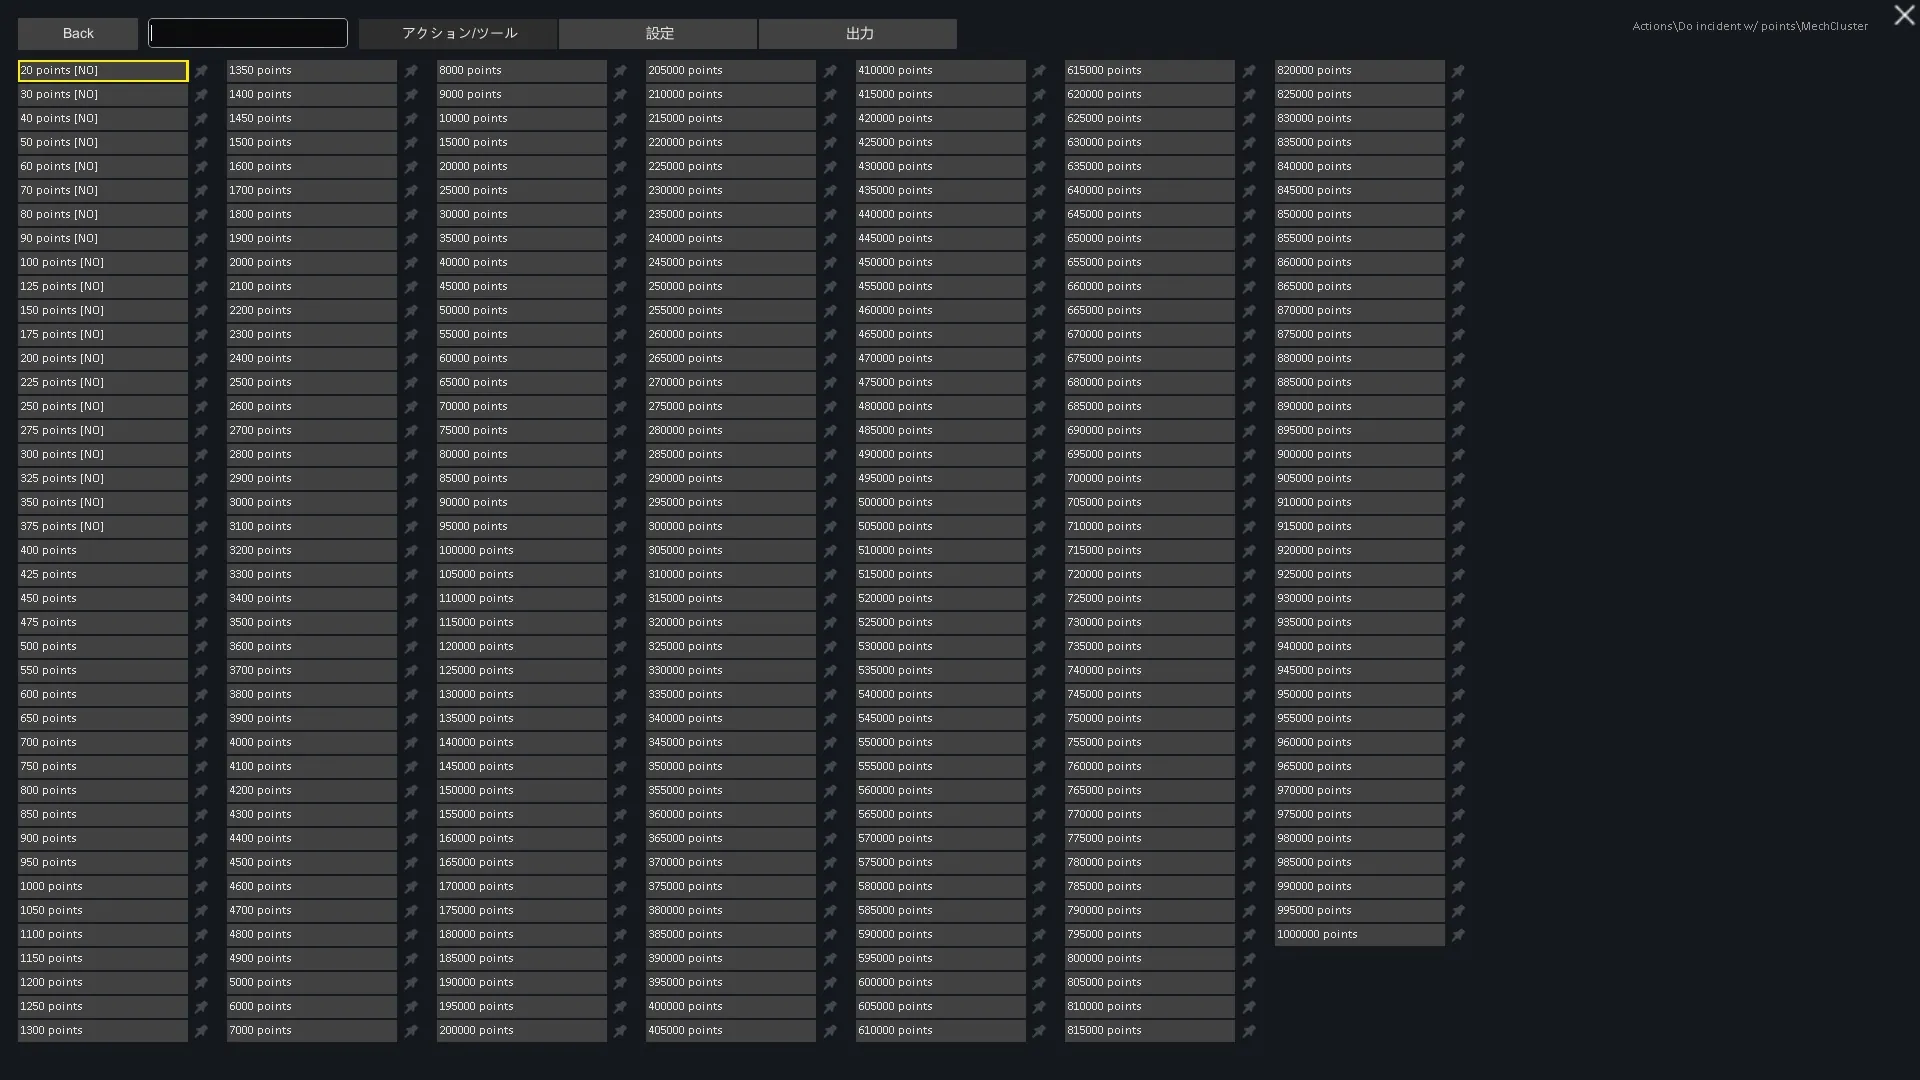The width and height of the screenshot is (1920, 1080).
Task: Pin the 1350 points entry
Action: 411,71
